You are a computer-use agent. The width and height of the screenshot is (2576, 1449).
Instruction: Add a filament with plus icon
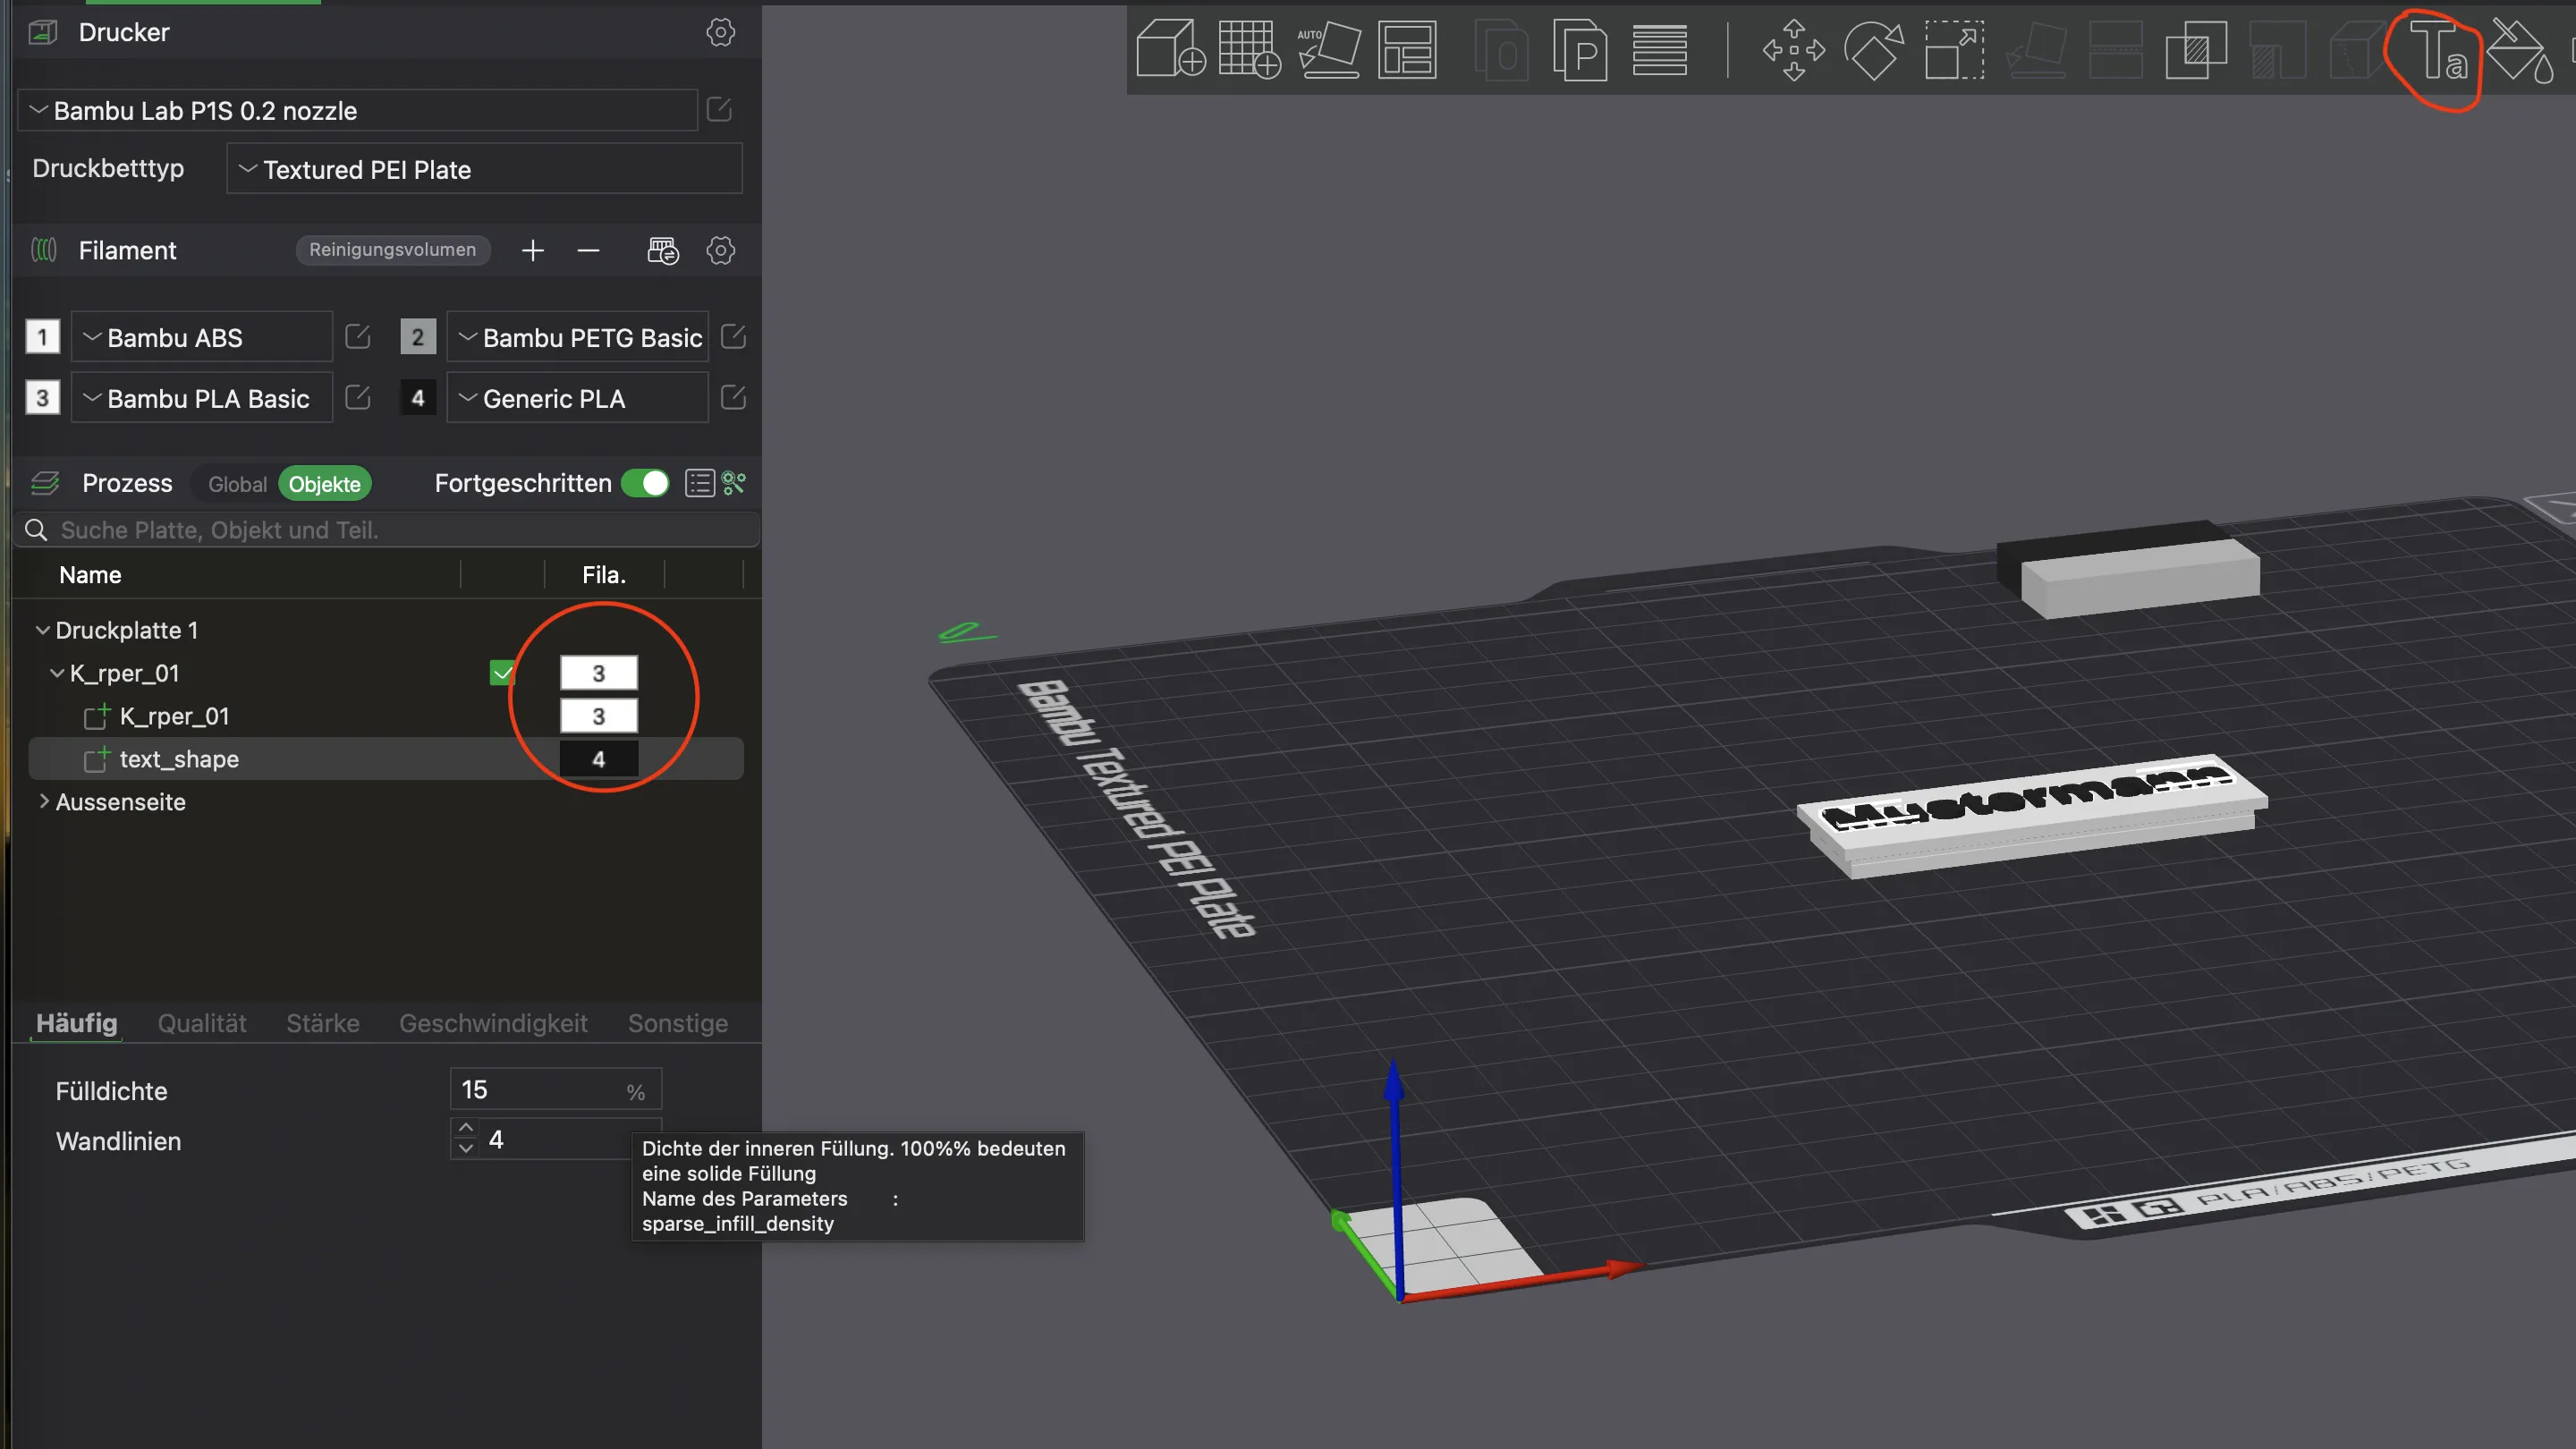pyautogui.click(x=533, y=250)
